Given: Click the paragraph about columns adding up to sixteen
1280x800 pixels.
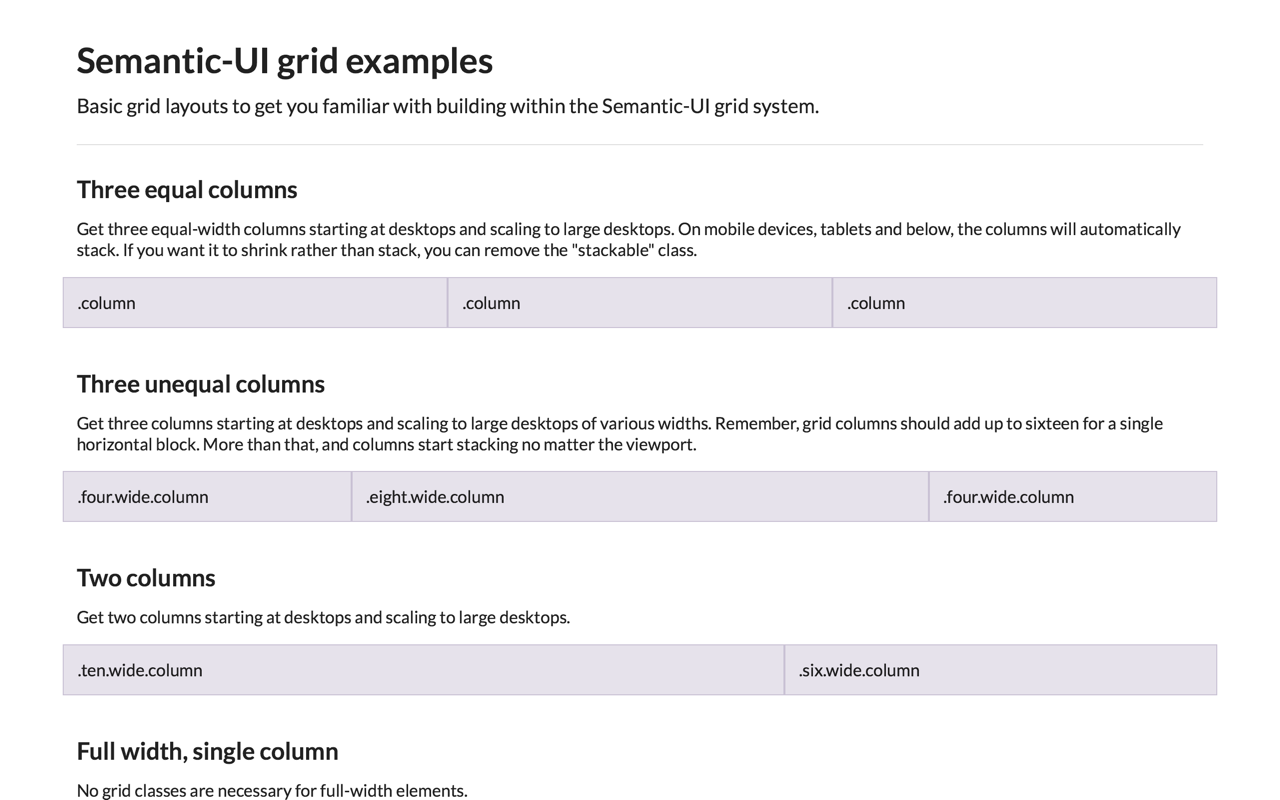Looking at the screenshot, I should [x=620, y=434].
